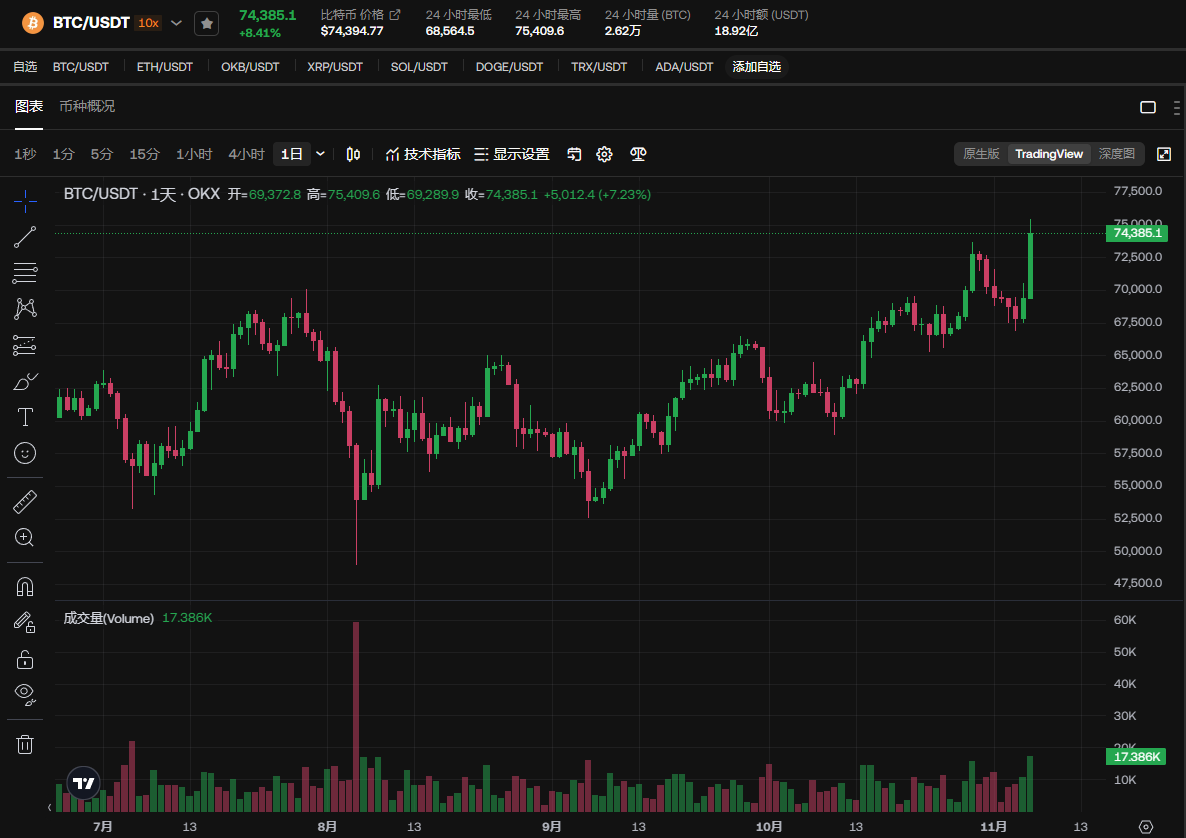Delete drawings with trash icon
This screenshot has height=838, width=1186.
pyautogui.click(x=25, y=744)
